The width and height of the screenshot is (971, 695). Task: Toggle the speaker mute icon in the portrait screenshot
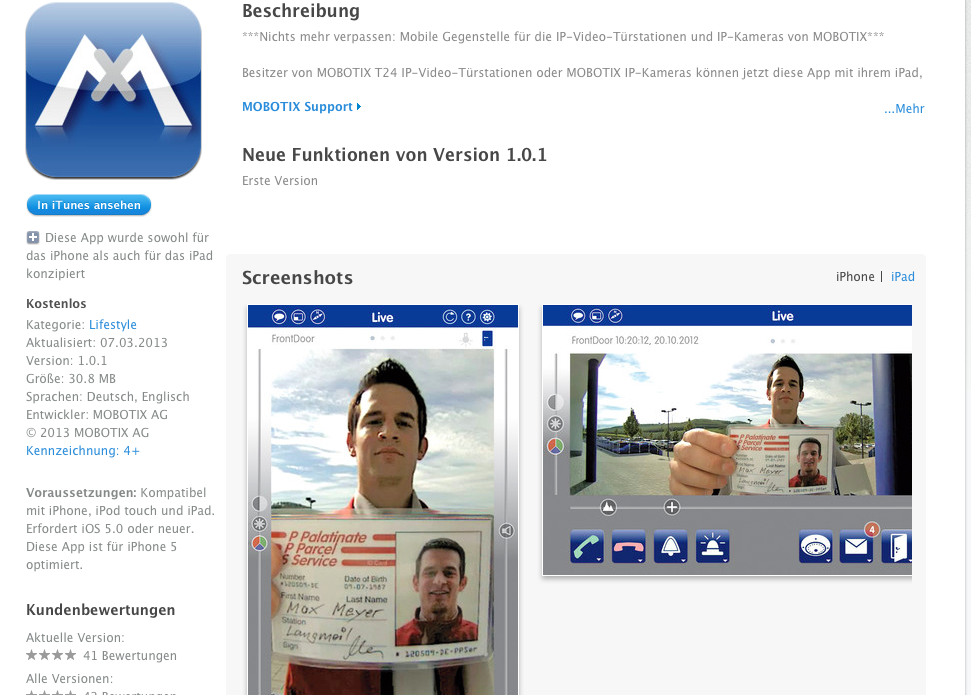click(507, 531)
